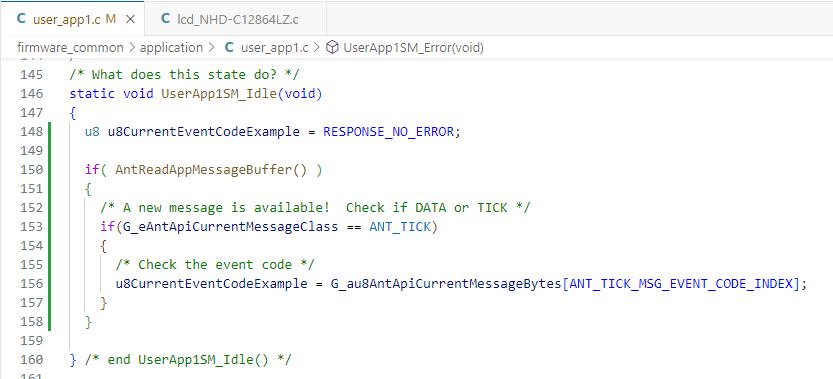This screenshot has height=379, width=833.
Task: Click the C icon in the breadcrumb bar
Action: coord(230,47)
